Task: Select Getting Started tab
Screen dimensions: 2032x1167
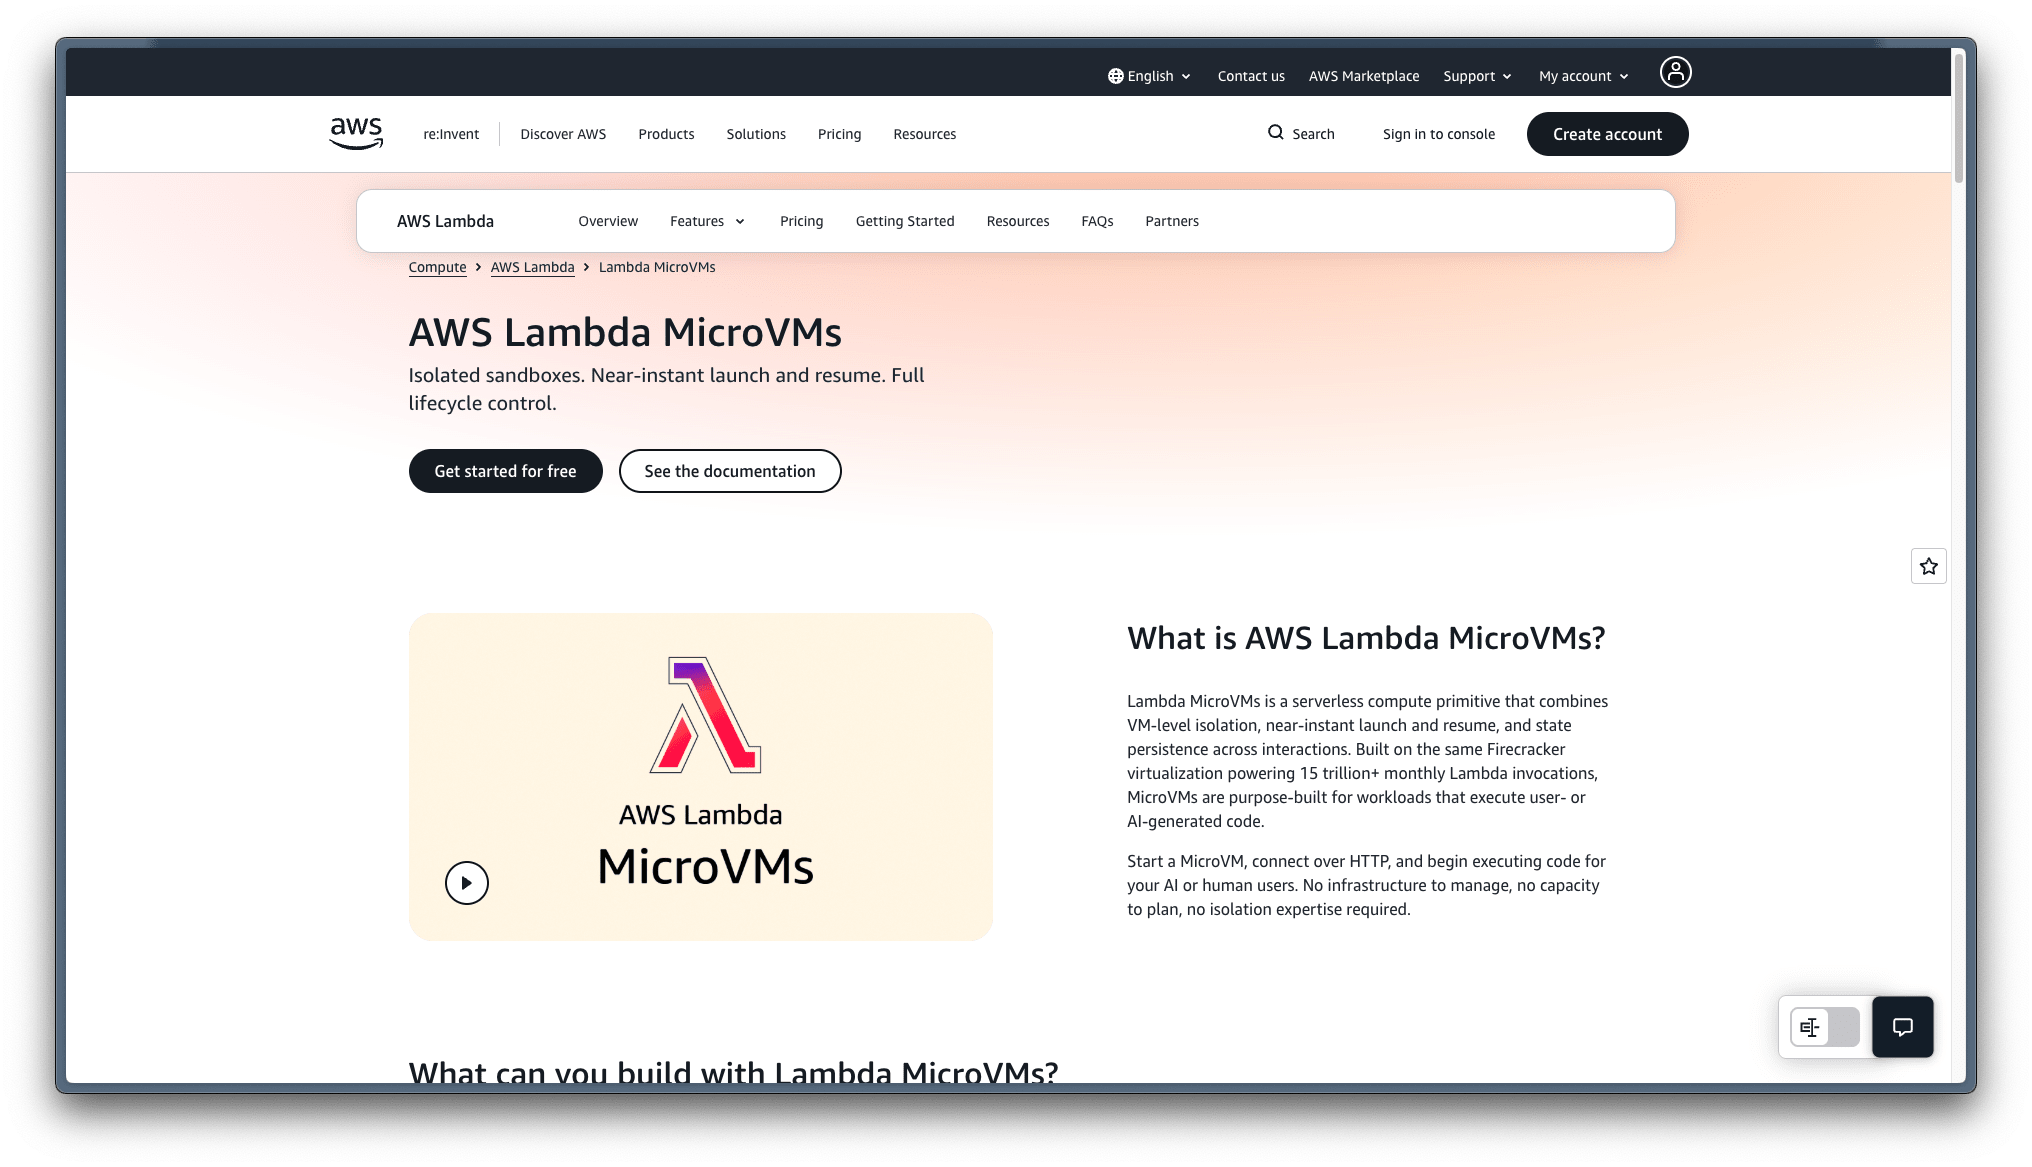Action: pyautogui.click(x=905, y=221)
